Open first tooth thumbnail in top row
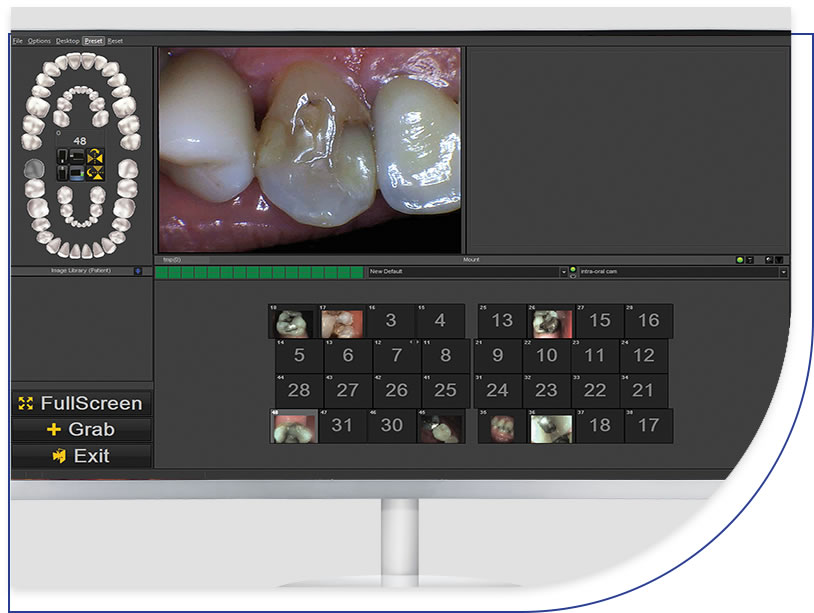This screenshot has height=613, width=814. click(x=292, y=321)
